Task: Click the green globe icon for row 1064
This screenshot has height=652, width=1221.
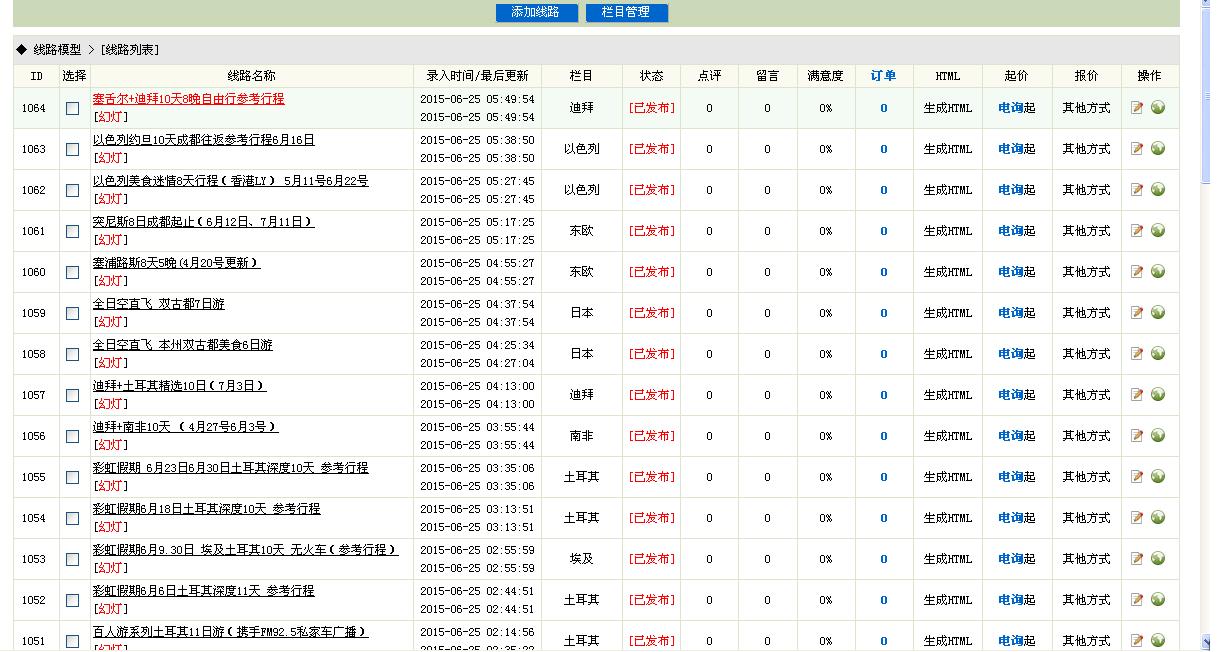Action: (1158, 107)
